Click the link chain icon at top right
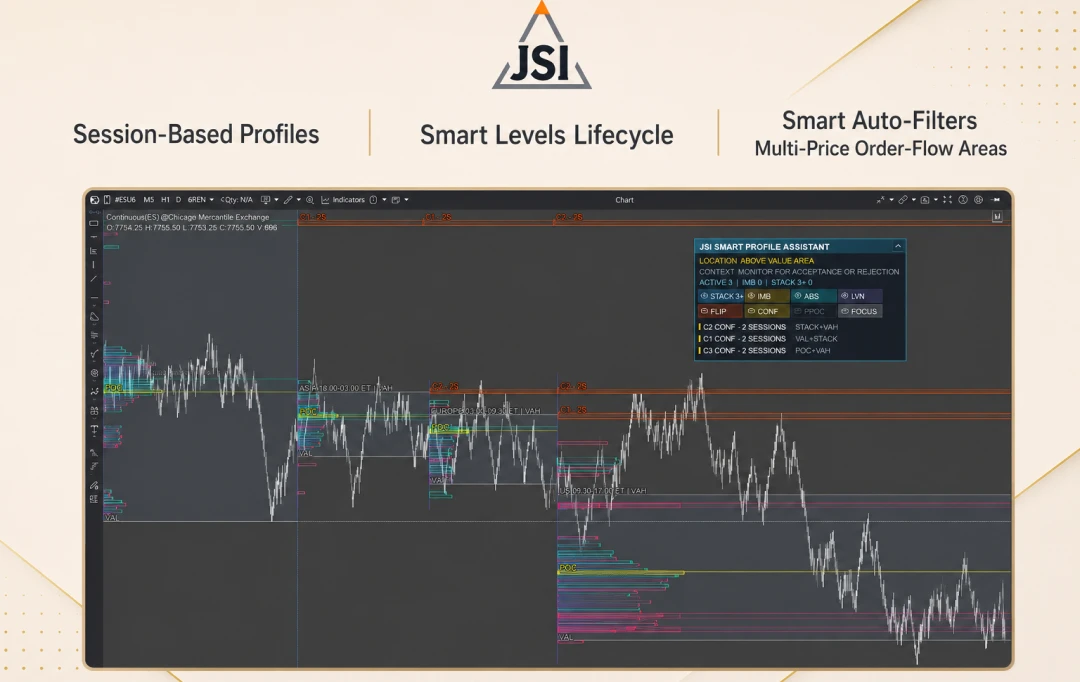The height and width of the screenshot is (682, 1080). [903, 200]
